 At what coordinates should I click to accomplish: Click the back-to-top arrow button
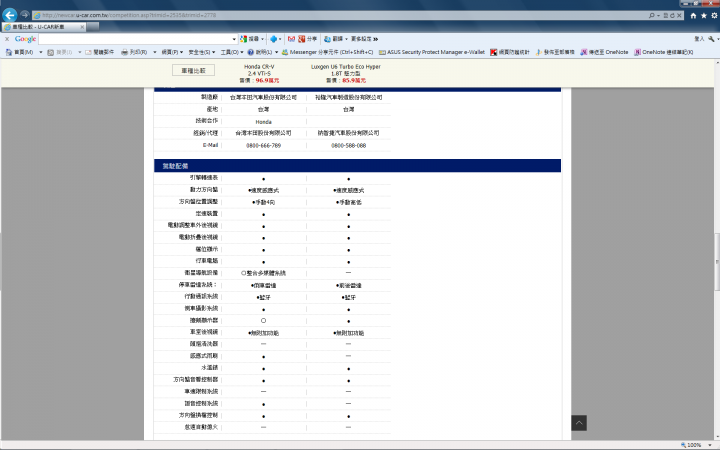point(579,423)
